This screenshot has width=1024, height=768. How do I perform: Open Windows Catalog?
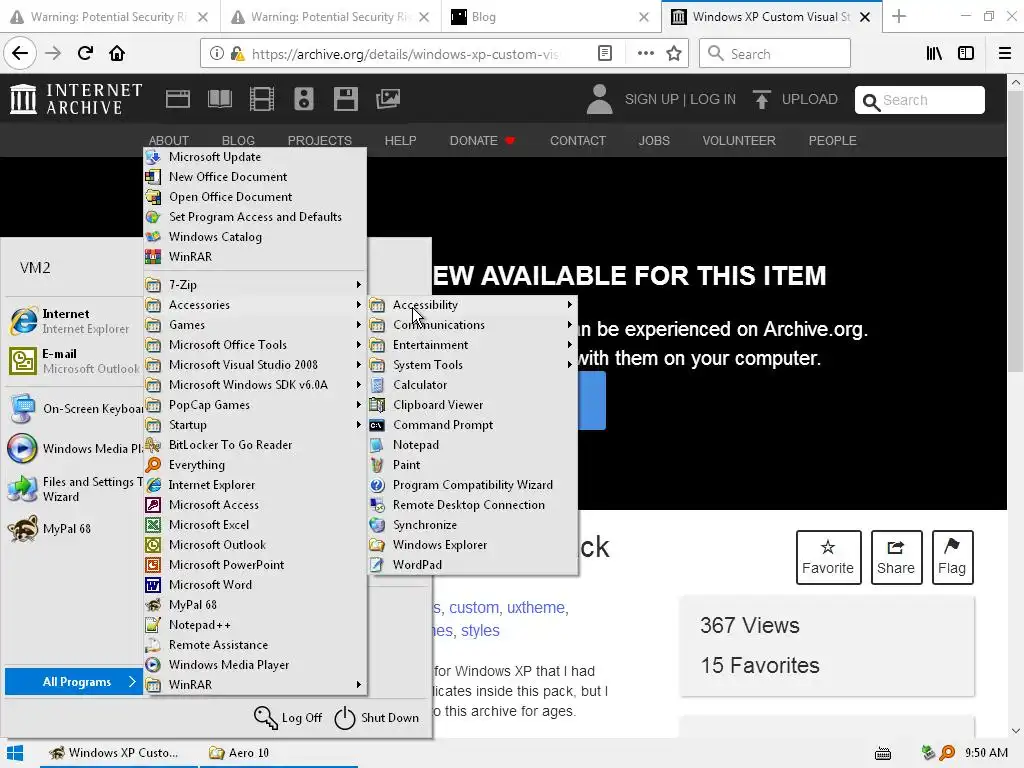255,237
